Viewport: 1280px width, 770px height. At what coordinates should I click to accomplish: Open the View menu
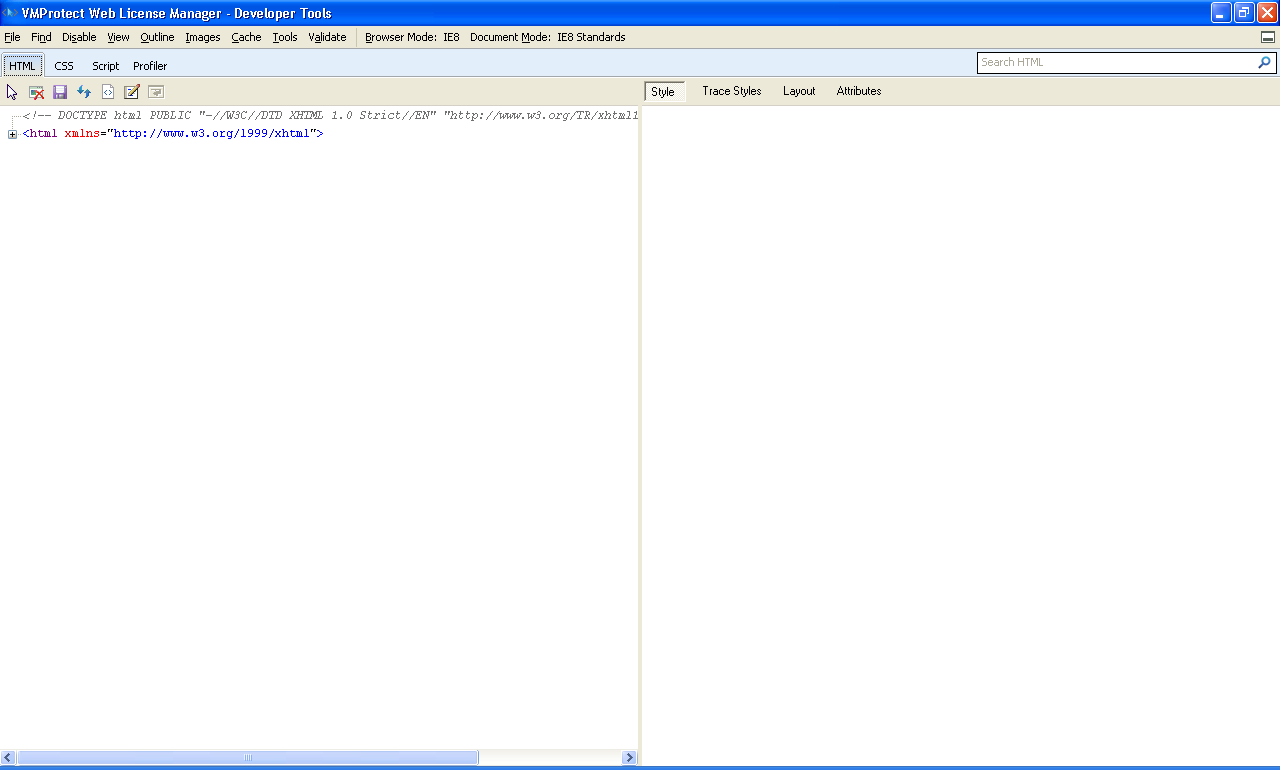(118, 37)
